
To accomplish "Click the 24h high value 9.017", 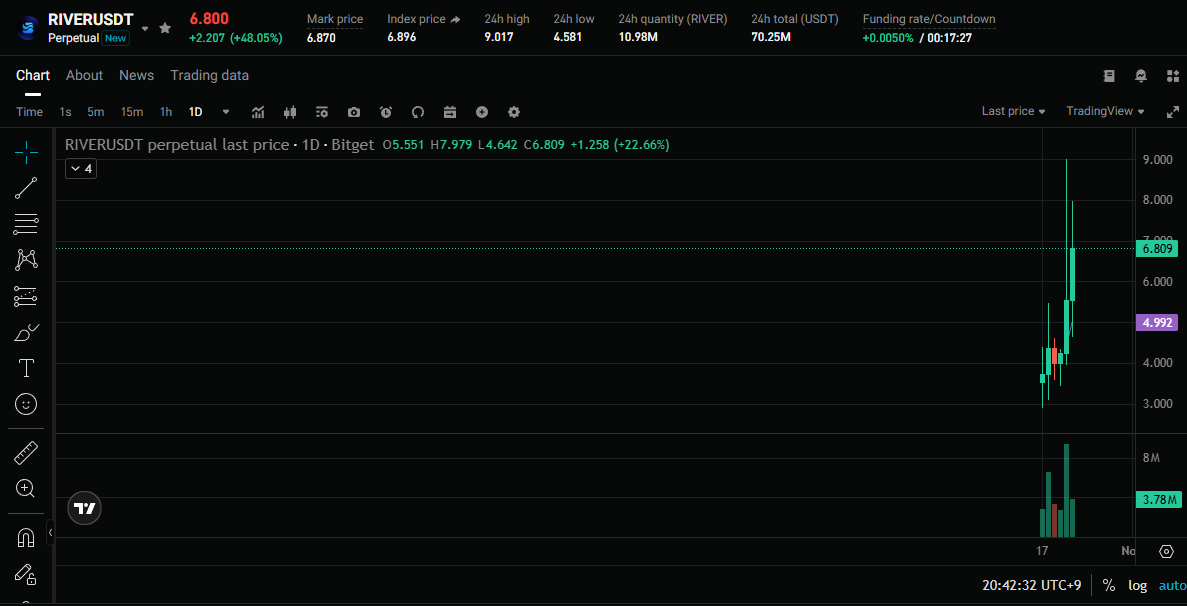I will tap(499, 36).
